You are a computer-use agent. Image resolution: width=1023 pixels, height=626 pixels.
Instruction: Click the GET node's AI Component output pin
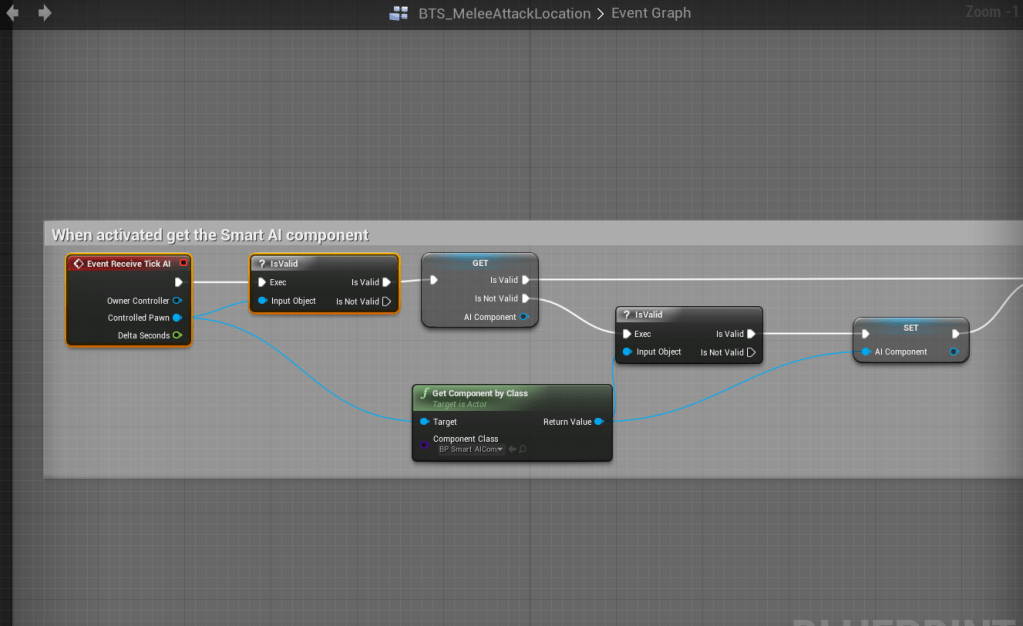[525, 317]
